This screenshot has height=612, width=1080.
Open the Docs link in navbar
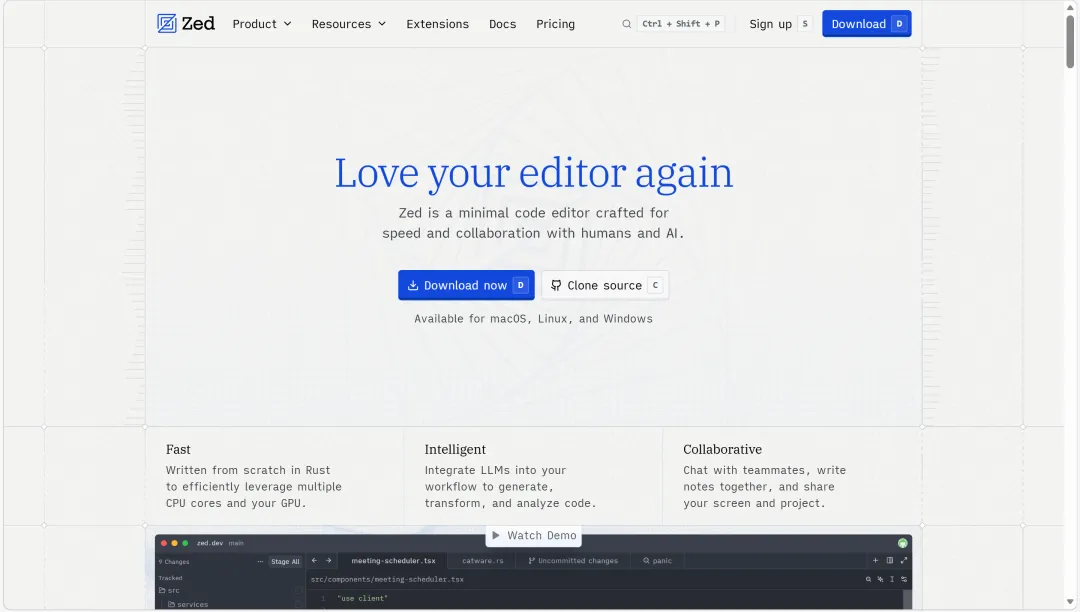pyautogui.click(x=502, y=23)
